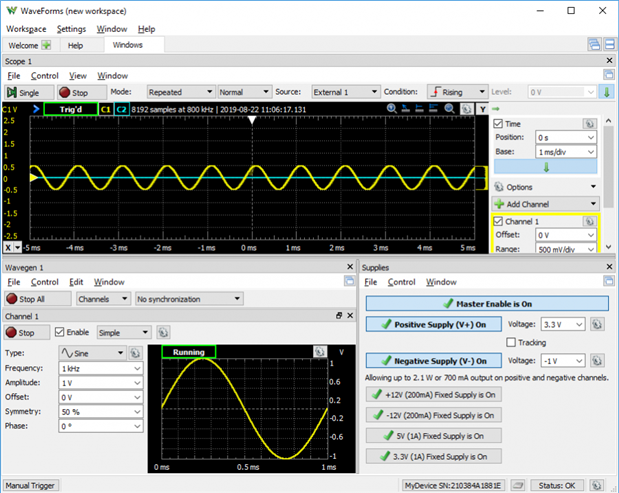Expand the trigger Source dropdown External 1
The width and height of the screenshot is (619, 493).
(345, 92)
